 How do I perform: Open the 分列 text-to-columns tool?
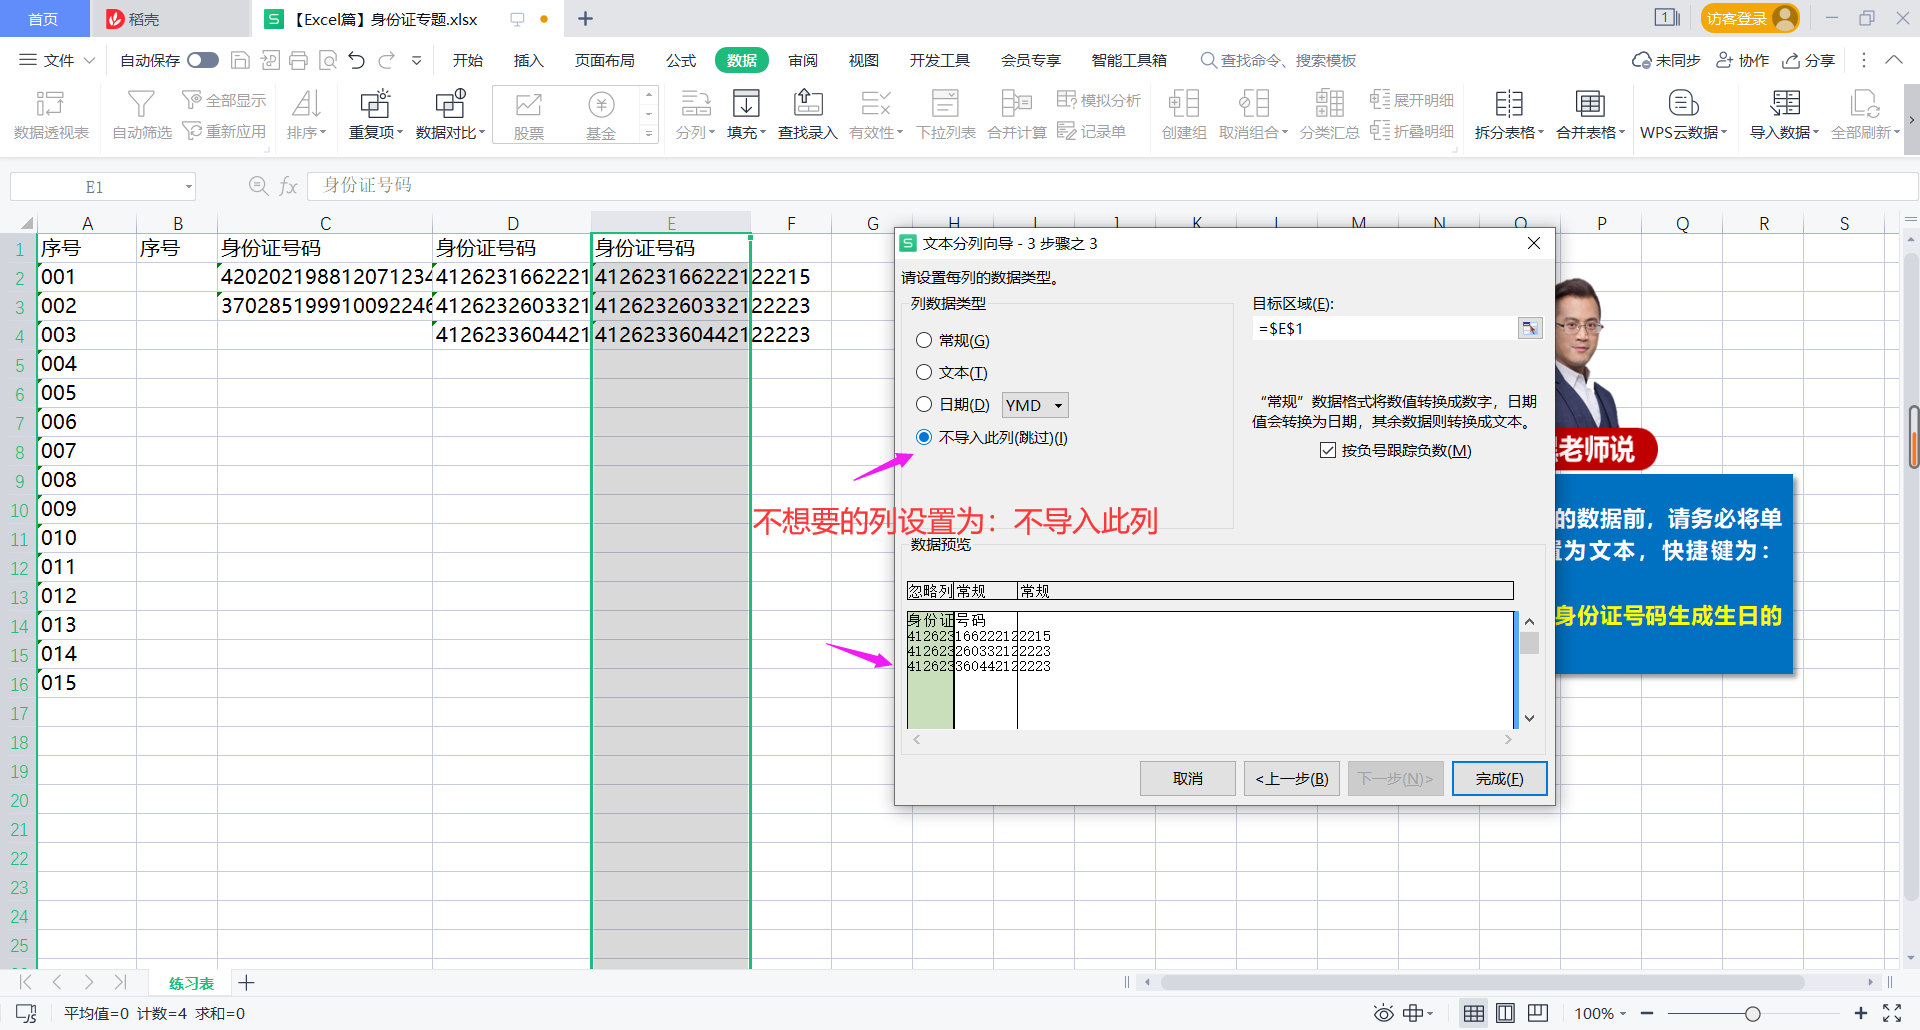pyautogui.click(x=695, y=114)
